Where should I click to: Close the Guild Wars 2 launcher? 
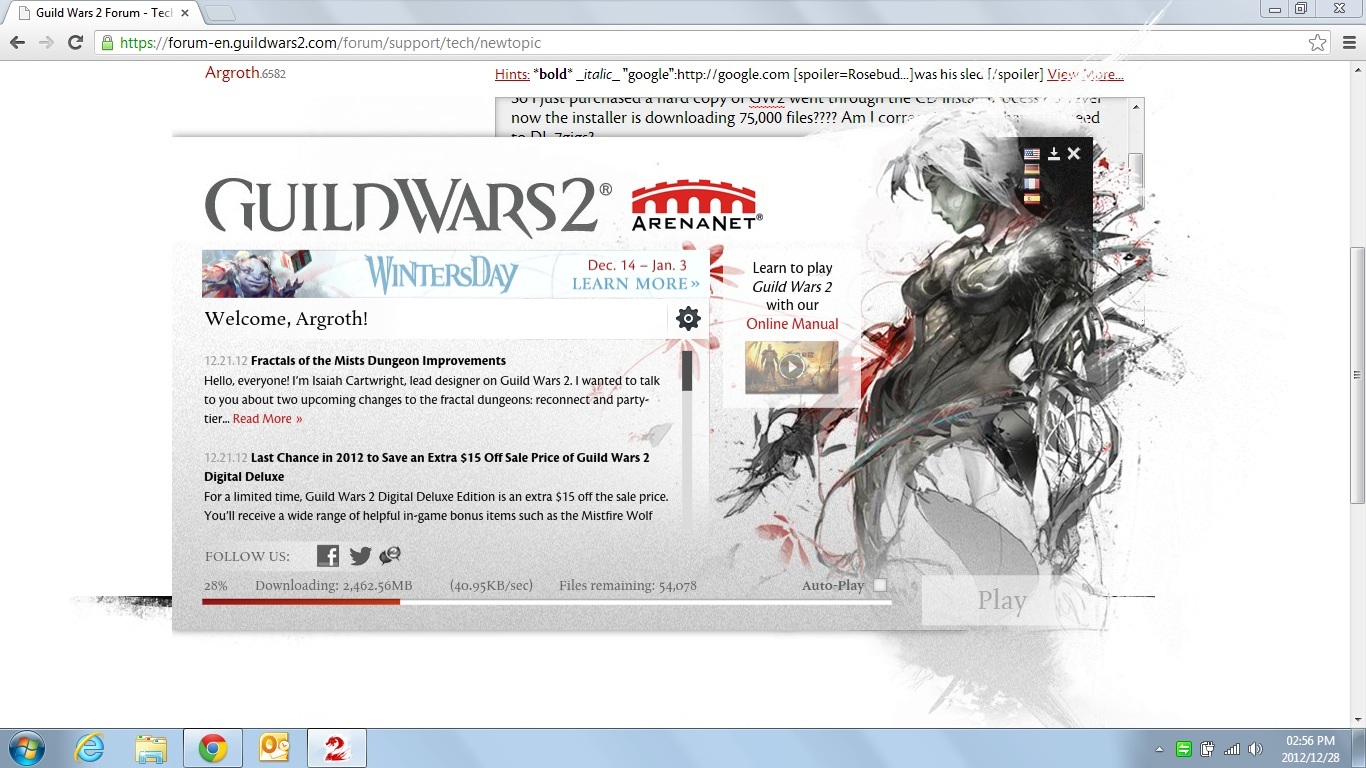pyautogui.click(x=1074, y=153)
